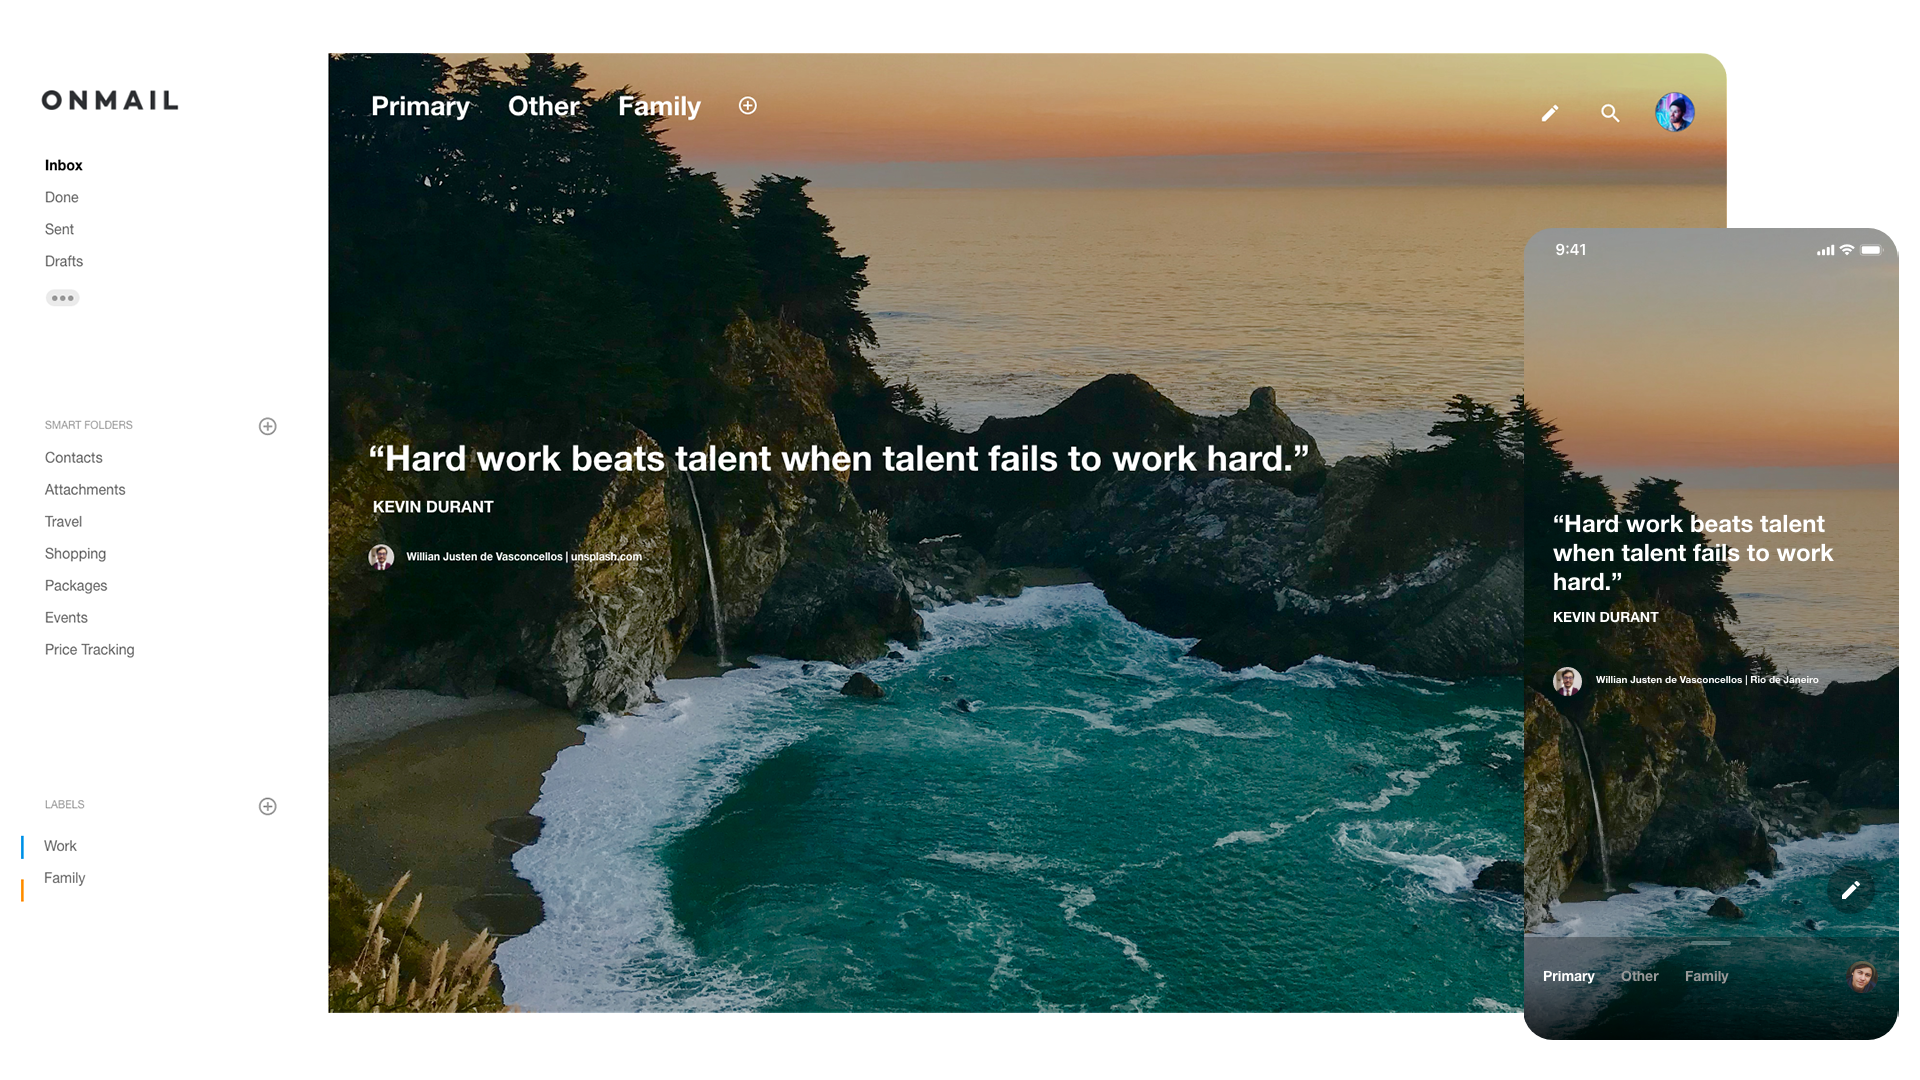This screenshot has width=1920, height=1080.
Task: Open the Sent folder
Action: [59, 229]
